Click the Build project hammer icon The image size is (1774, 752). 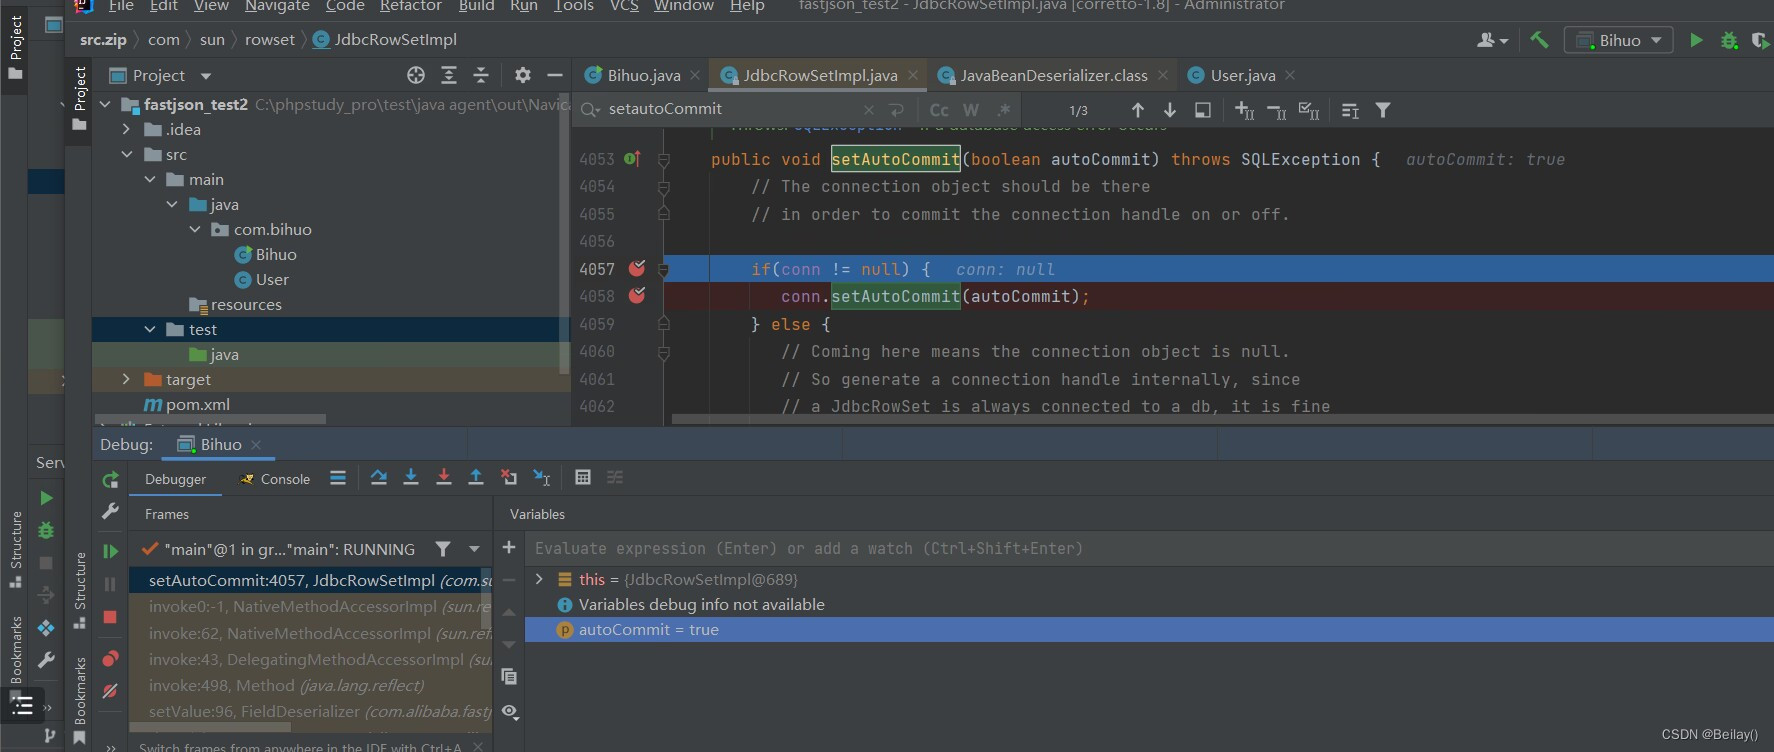1539,40
